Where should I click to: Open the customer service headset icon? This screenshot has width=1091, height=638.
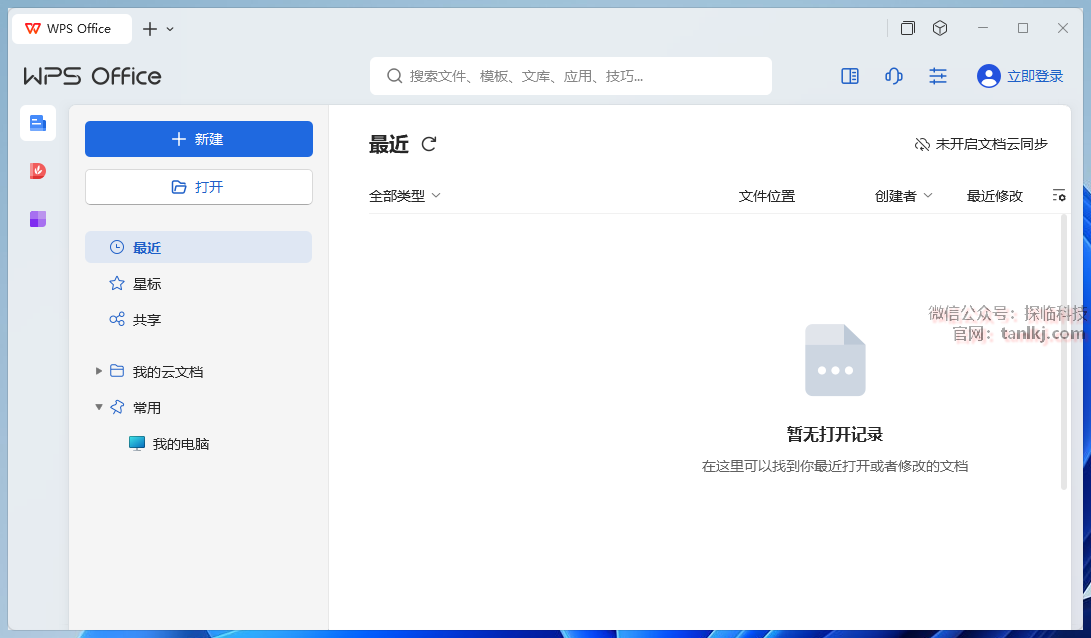coord(894,76)
